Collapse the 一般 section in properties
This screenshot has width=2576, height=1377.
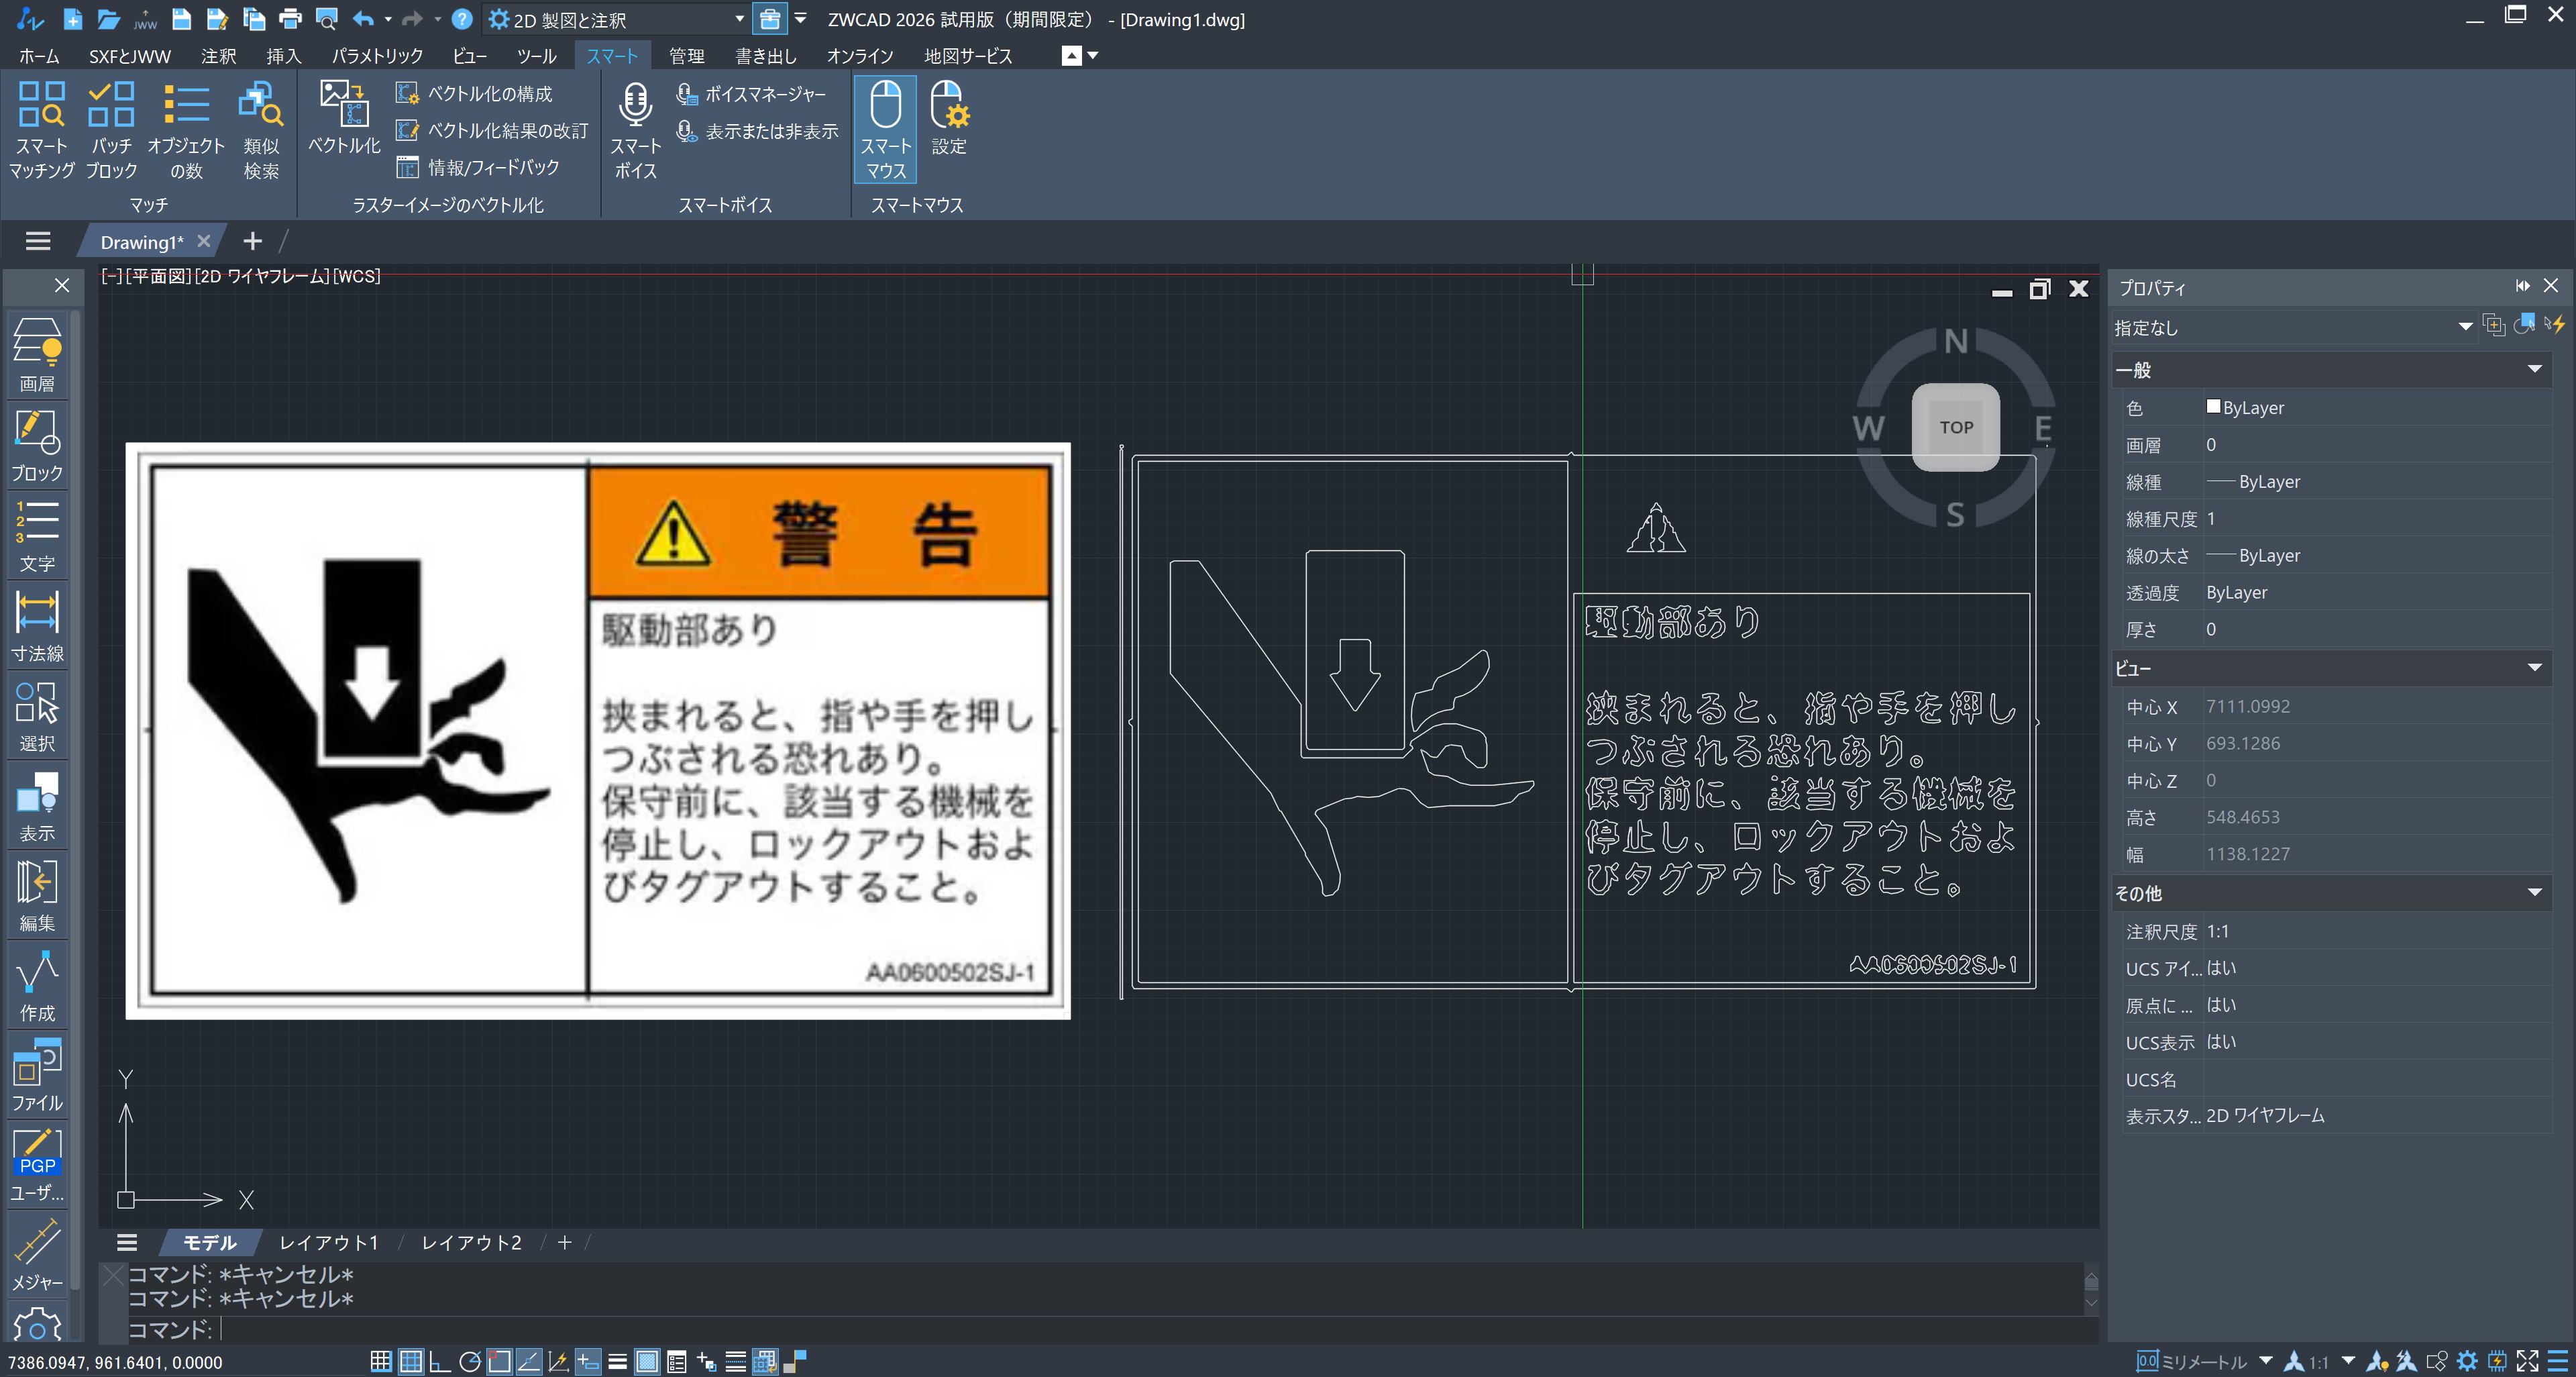click(2535, 369)
